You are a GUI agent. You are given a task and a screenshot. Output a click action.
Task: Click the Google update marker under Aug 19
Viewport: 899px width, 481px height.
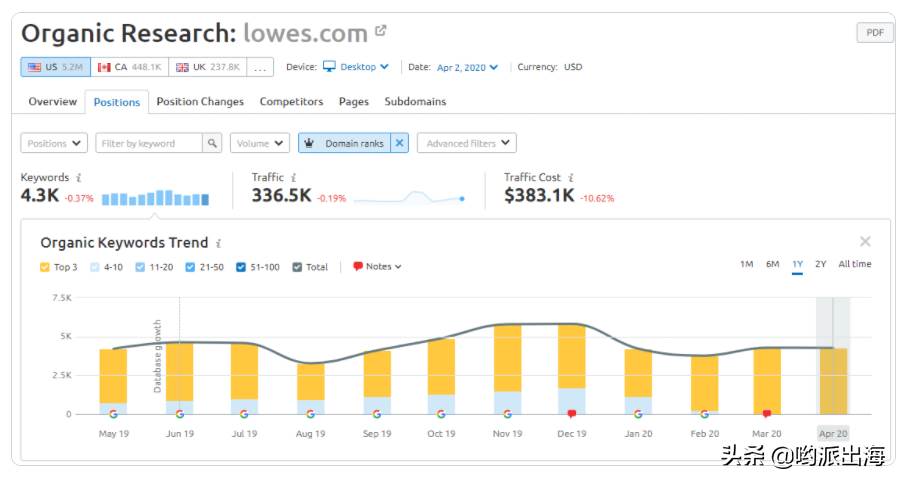pyautogui.click(x=311, y=414)
